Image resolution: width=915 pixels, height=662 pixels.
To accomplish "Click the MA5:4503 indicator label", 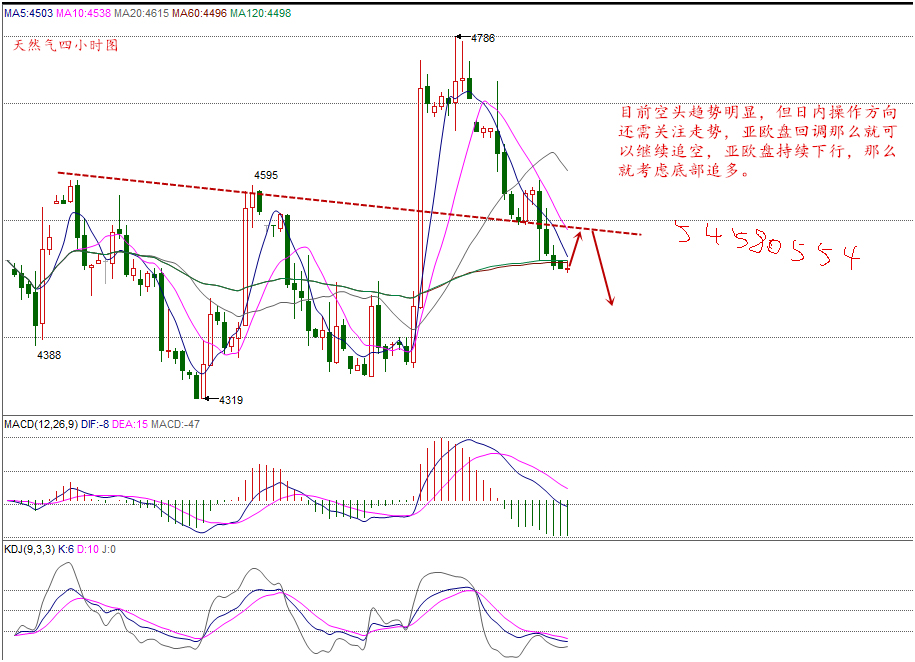I will click(27, 13).
